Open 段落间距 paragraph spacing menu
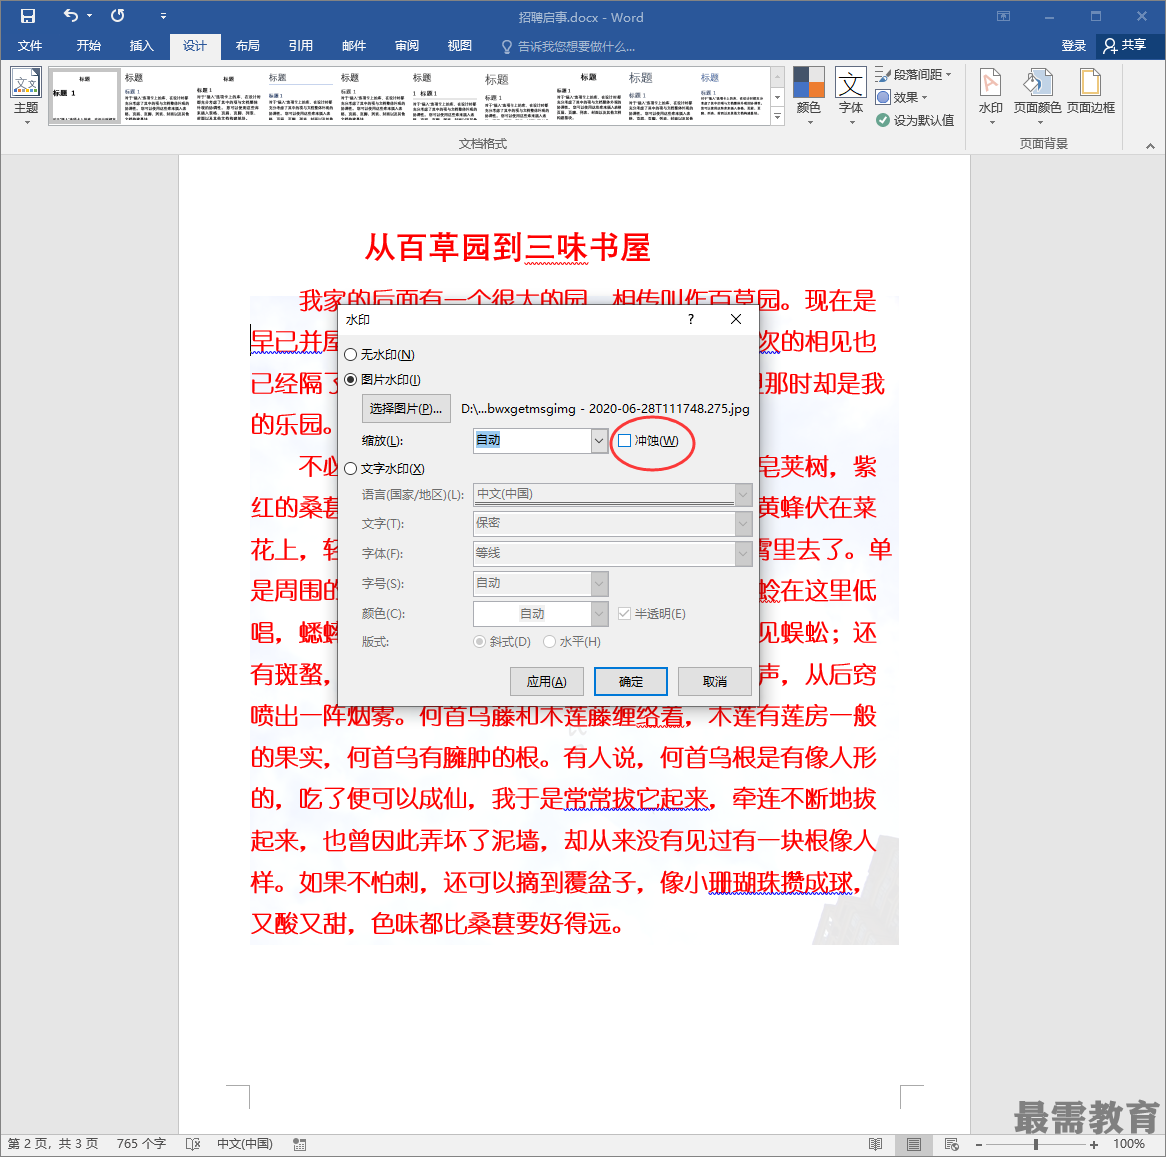This screenshot has width=1166, height=1157. [x=913, y=74]
